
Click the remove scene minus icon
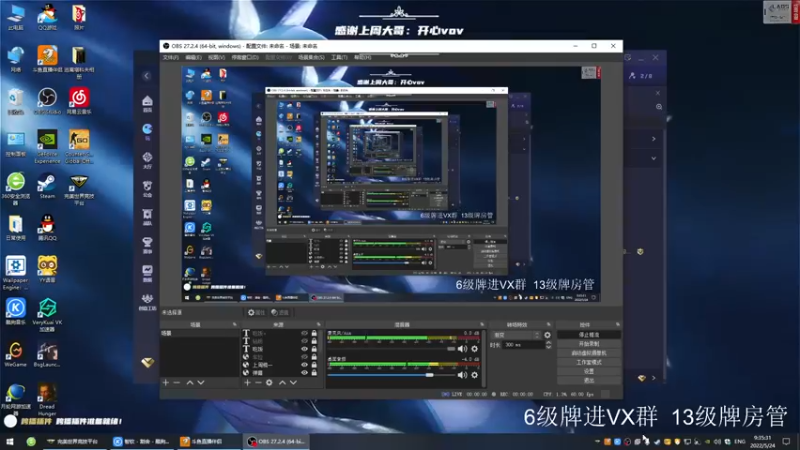(177, 382)
